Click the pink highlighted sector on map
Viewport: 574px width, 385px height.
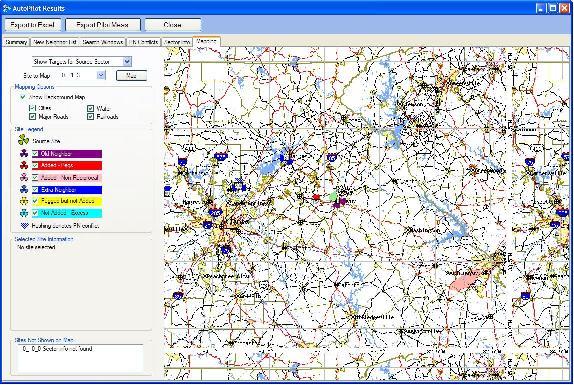pos(463,281)
